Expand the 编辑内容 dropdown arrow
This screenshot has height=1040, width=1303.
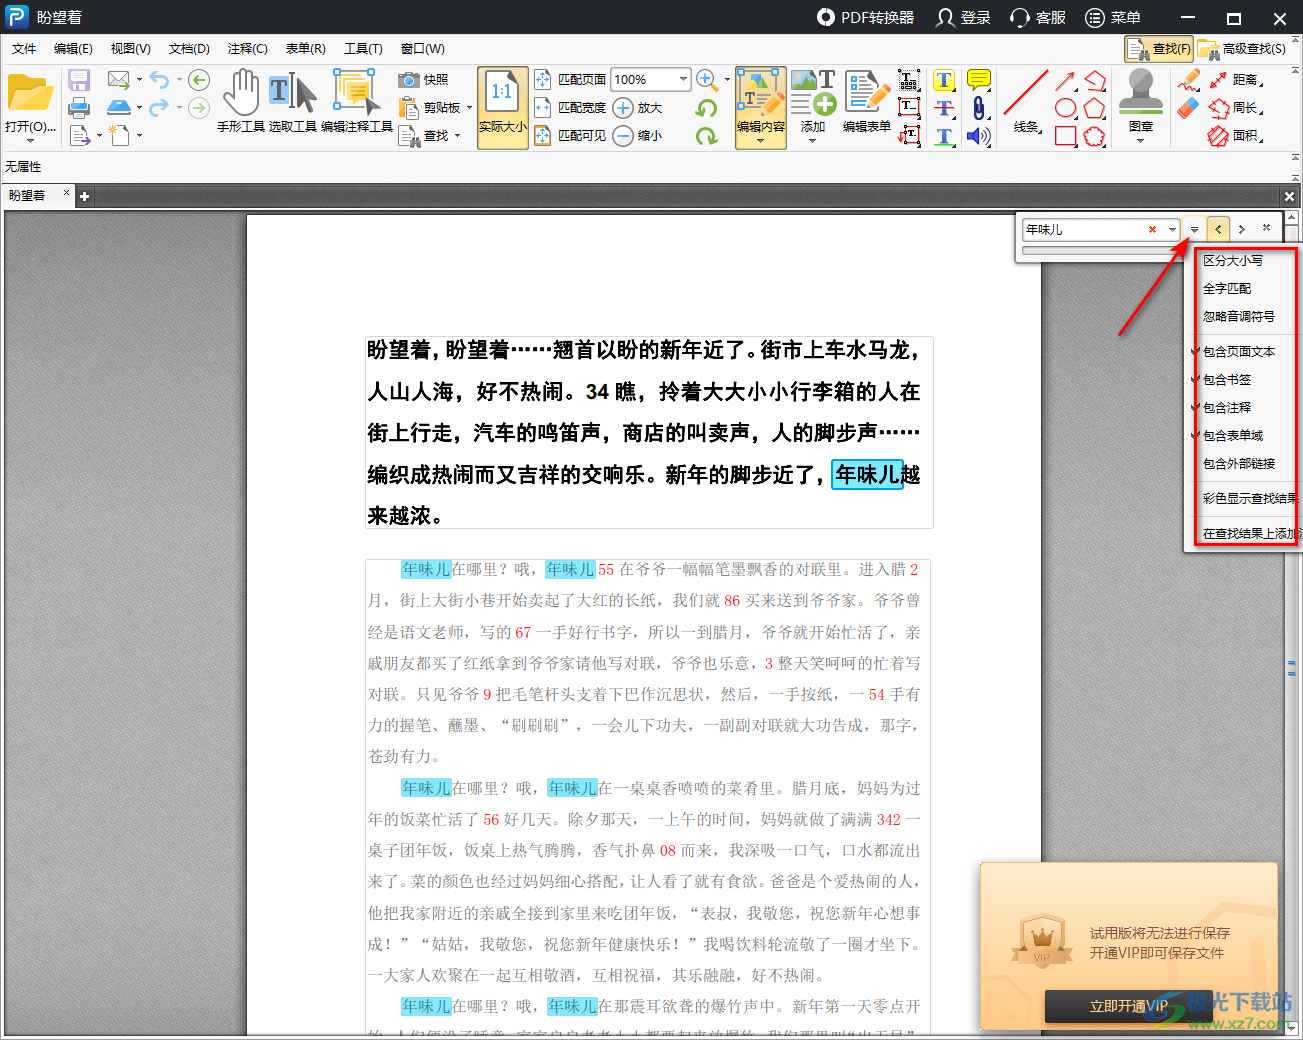tap(760, 141)
